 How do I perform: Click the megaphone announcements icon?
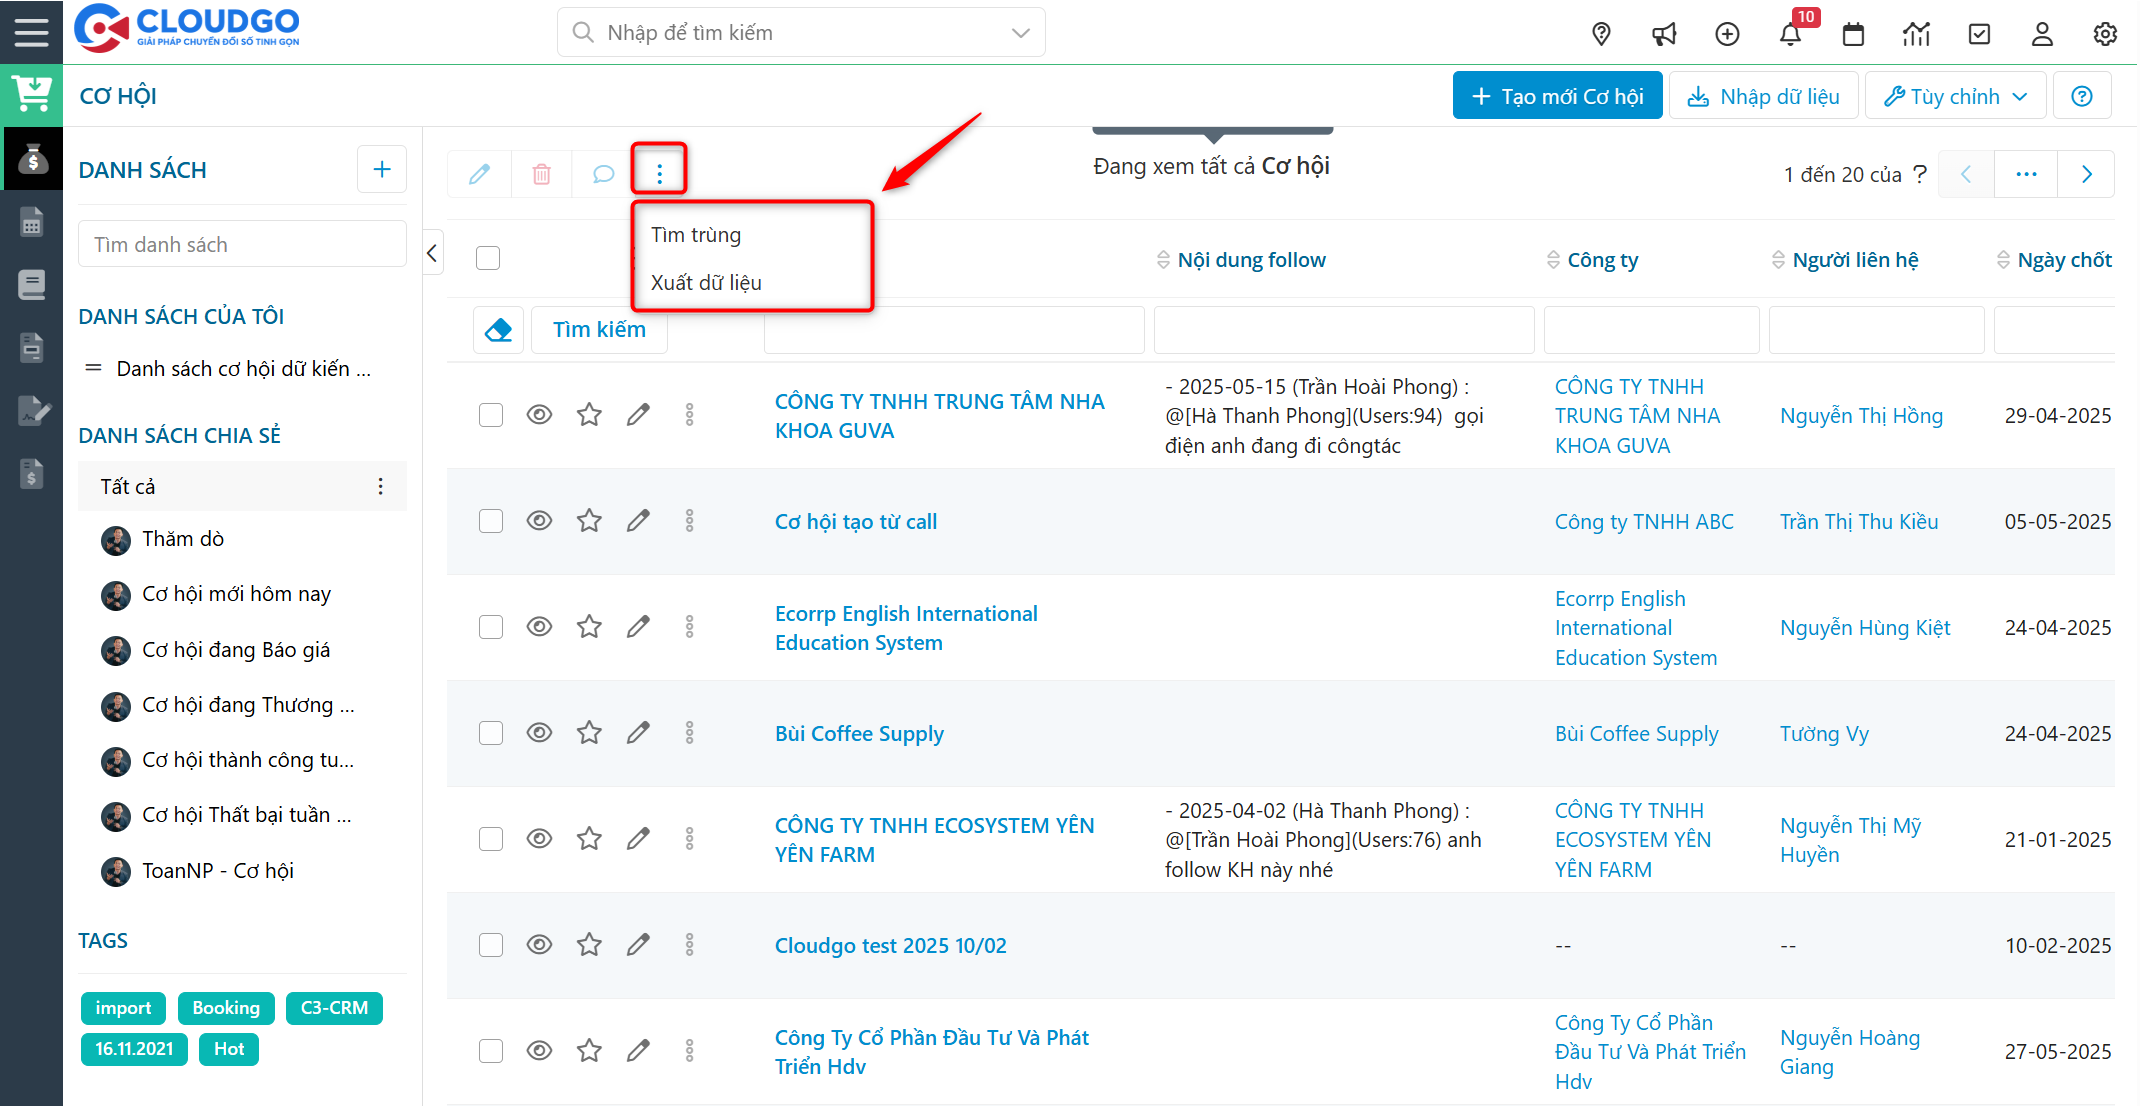pyautogui.click(x=1664, y=35)
